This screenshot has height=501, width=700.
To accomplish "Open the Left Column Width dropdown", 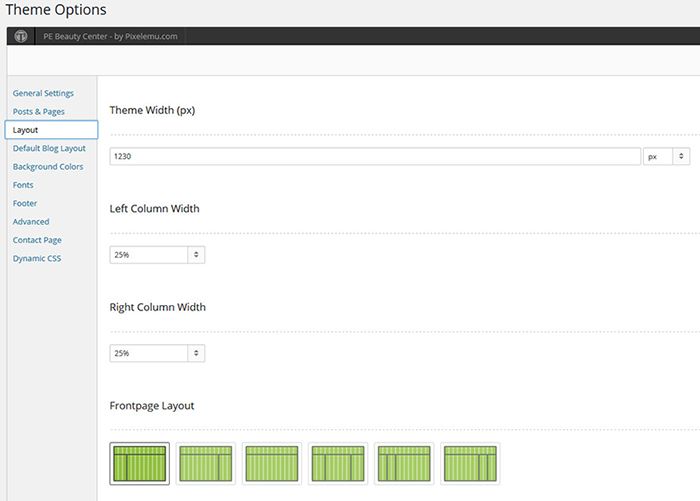I will (157, 255).
